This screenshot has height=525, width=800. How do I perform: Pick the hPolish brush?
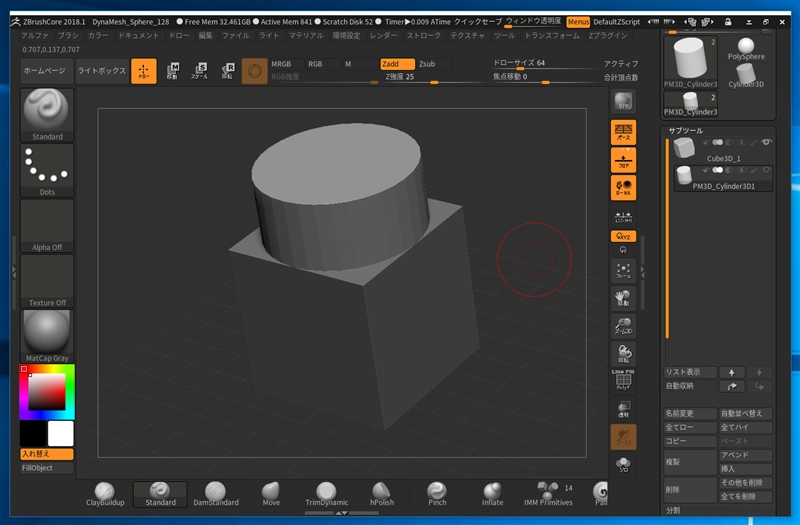[x=382, y=494]
